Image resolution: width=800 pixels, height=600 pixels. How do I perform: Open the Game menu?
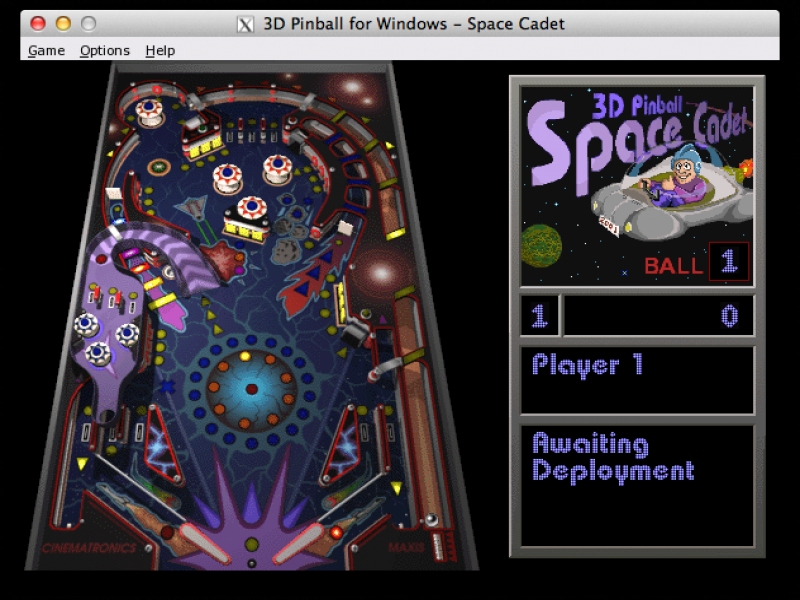pos(46,50)
